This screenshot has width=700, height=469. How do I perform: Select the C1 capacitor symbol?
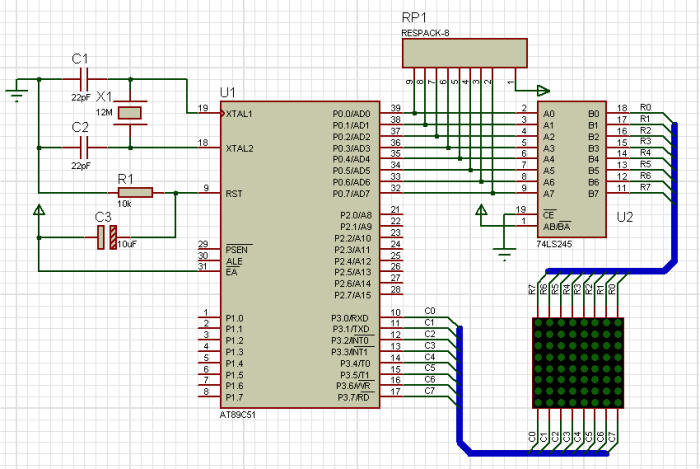tap(83, 79)
